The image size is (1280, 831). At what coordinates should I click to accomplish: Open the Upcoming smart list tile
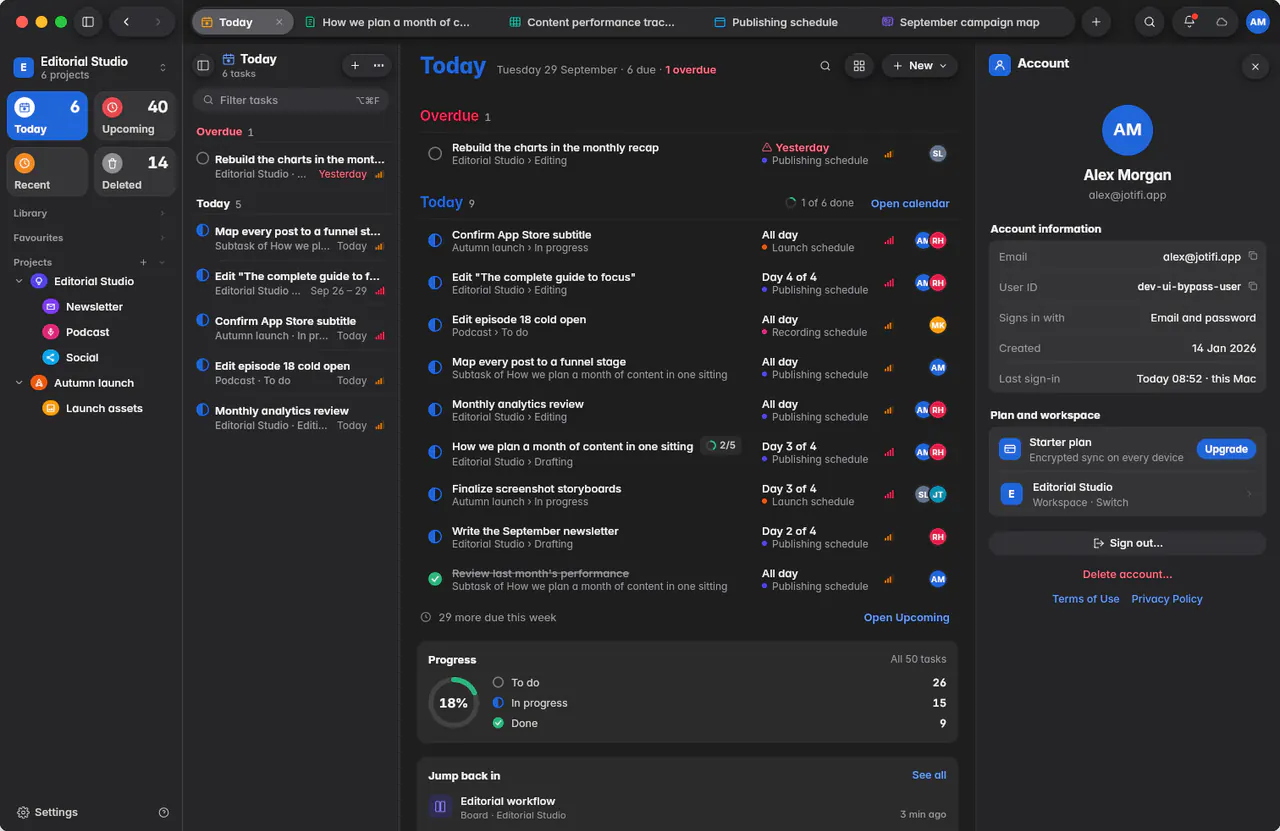pyautogui.click(x=135, y=116)
